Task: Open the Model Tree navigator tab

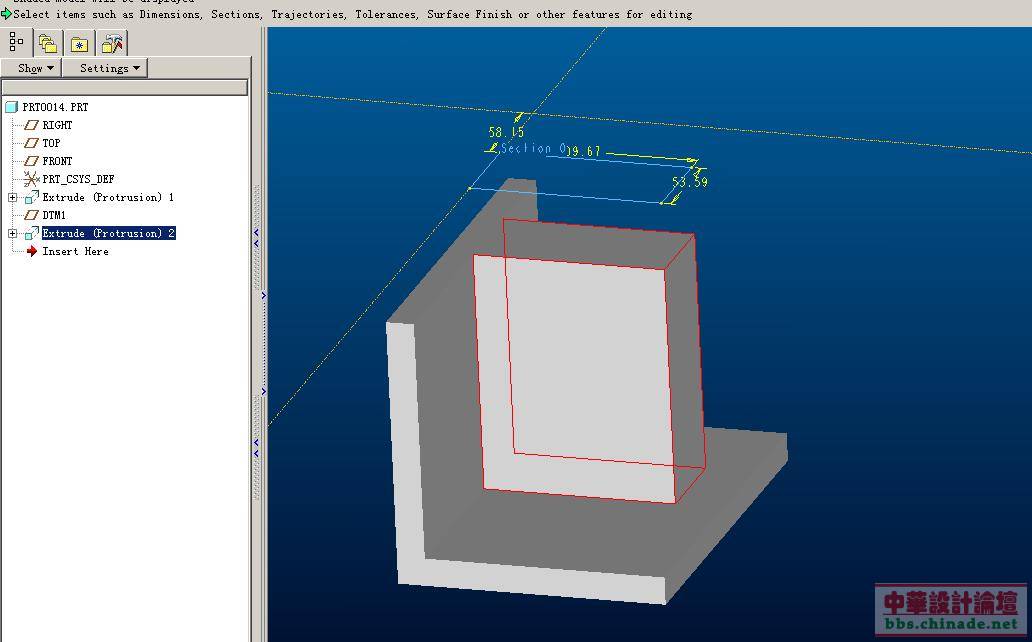Action: coord(16,43)
